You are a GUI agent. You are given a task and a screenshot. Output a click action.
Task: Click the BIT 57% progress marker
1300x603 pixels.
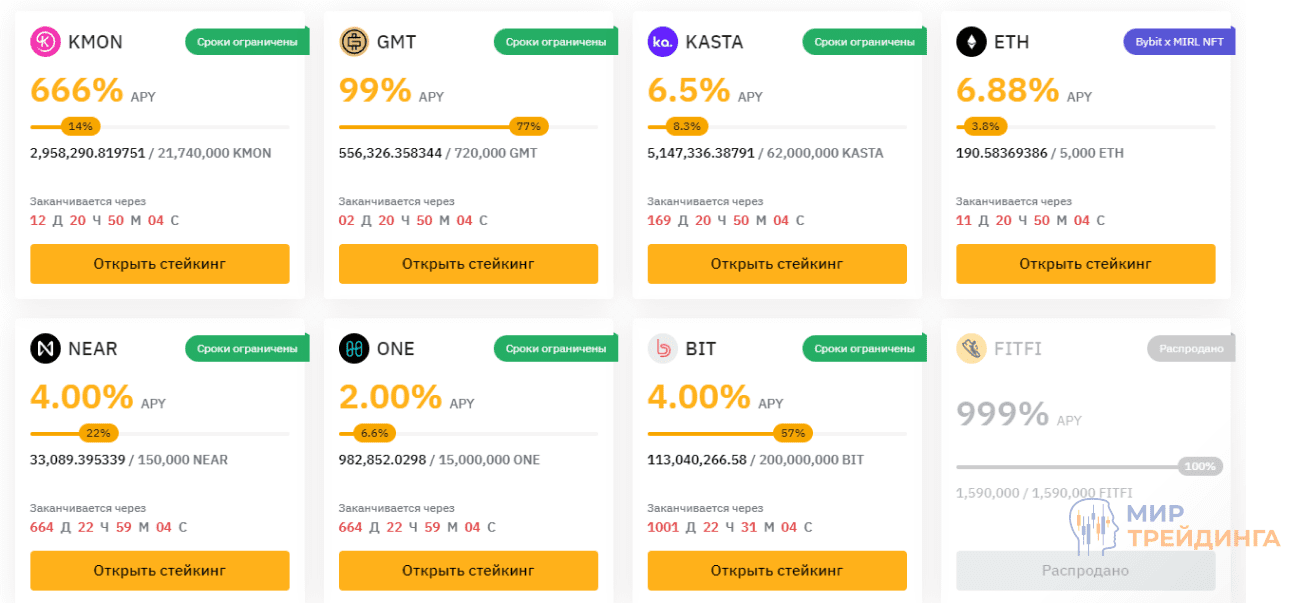(x=793, y=434)
